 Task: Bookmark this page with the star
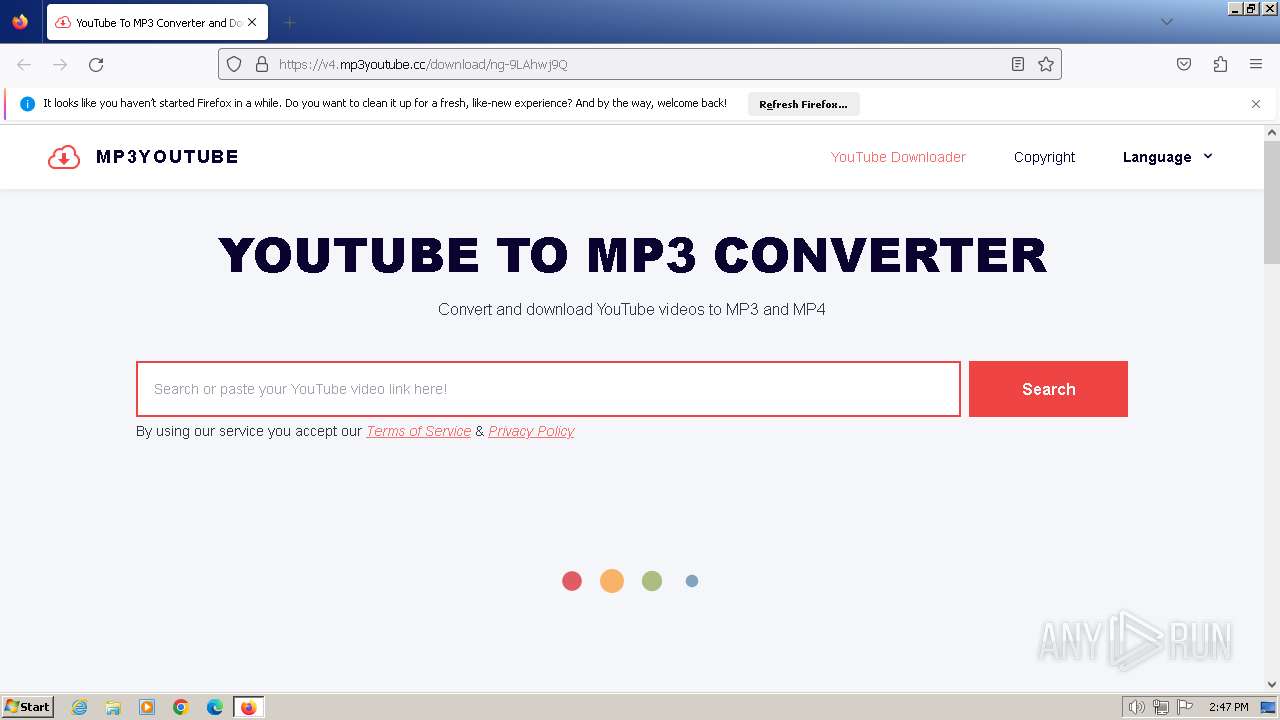(x=1046, y=64)
